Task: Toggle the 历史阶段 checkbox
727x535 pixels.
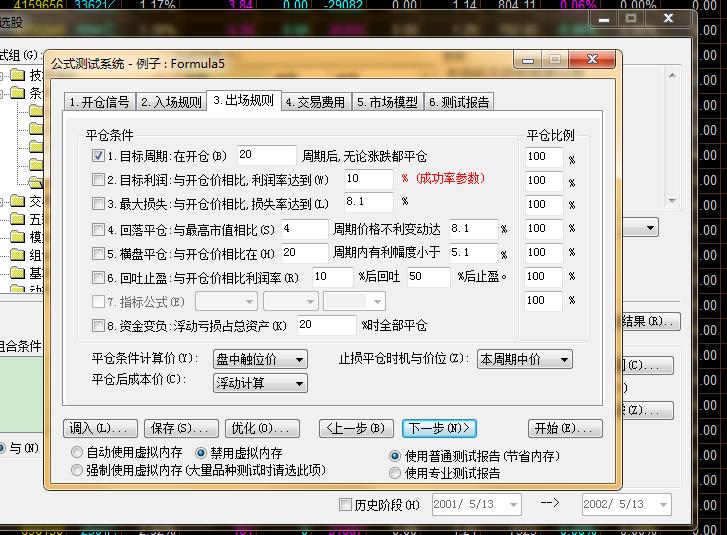Action: click(x=346, y=505)
